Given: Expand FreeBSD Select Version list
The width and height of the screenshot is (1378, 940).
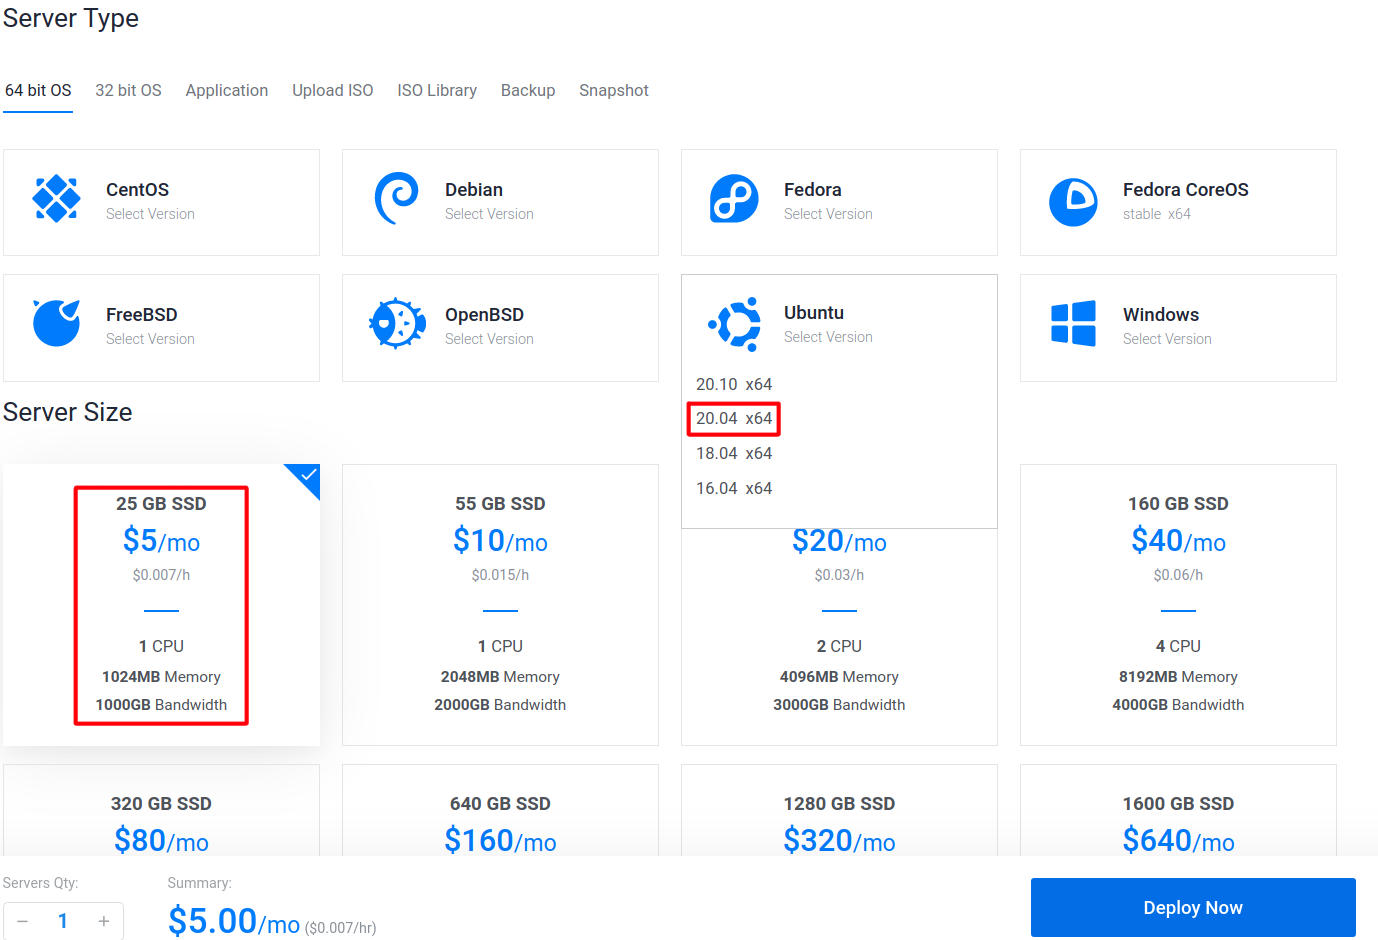Looking at the screenshot, I should coord(161,327).
